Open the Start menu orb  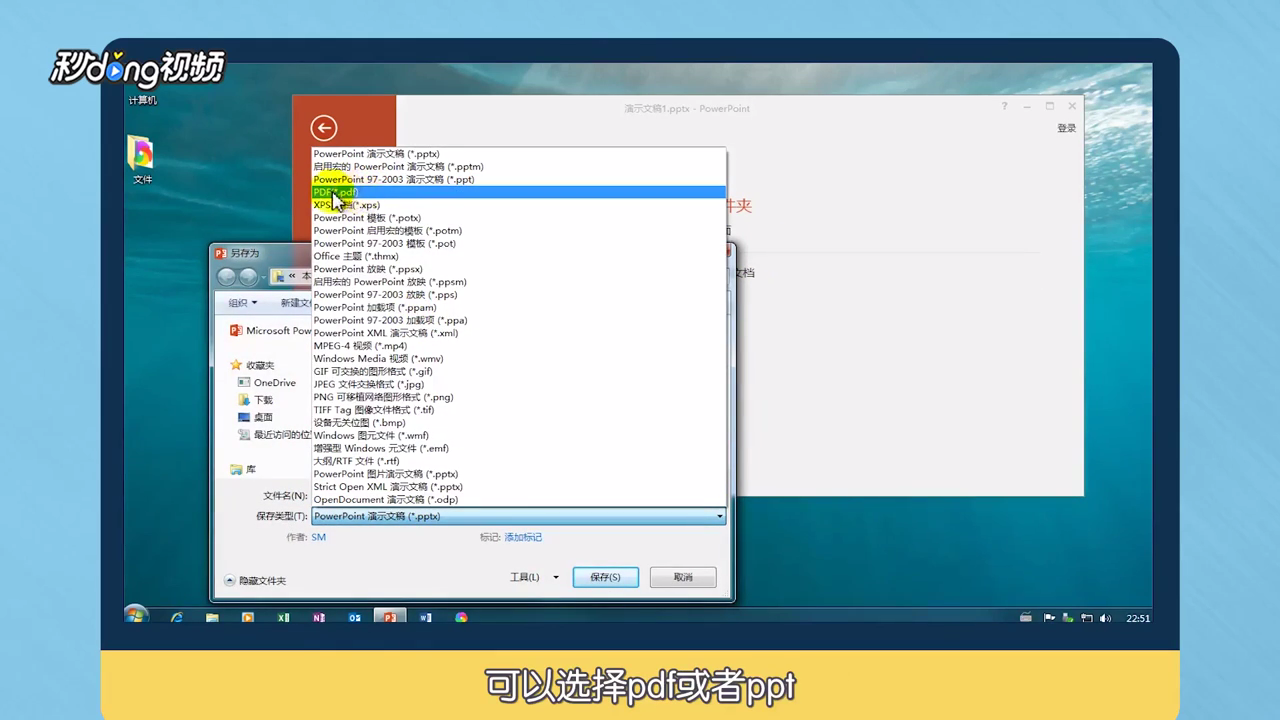coord(136,616)
